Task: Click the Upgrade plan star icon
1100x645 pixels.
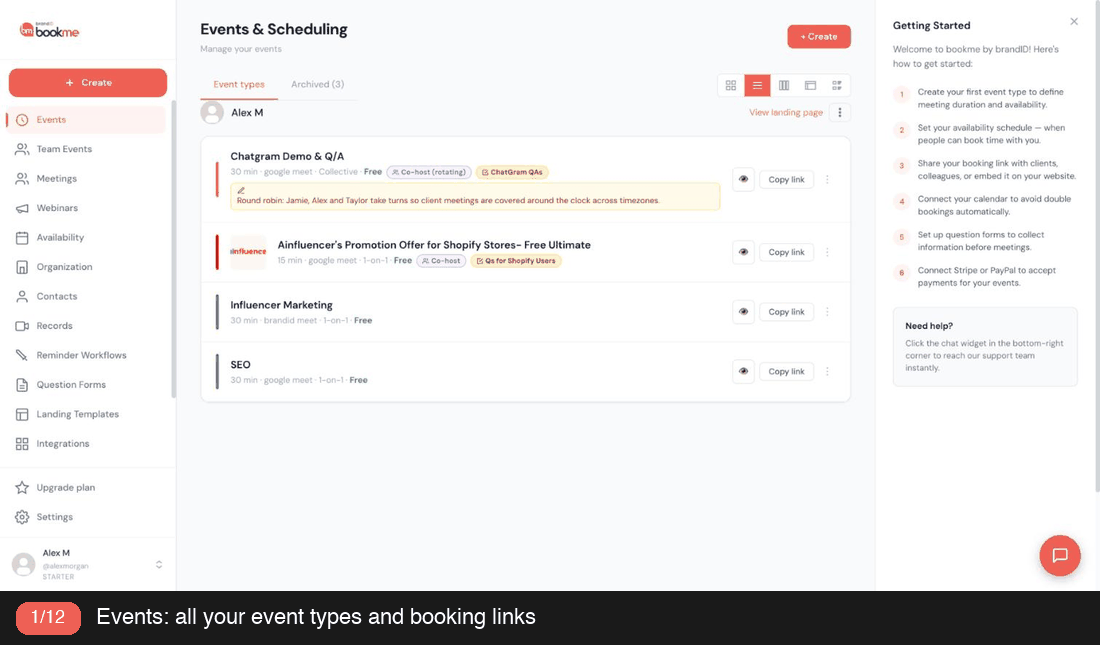Action: coord(22,488)
